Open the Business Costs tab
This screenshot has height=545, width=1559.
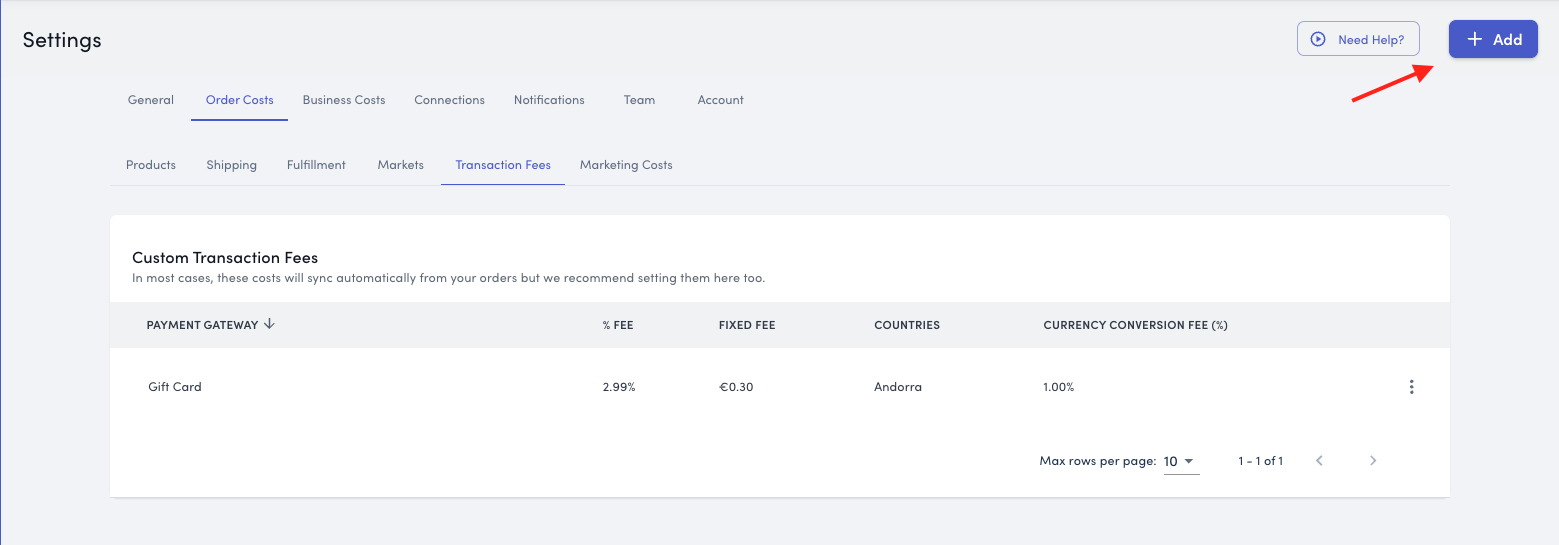(x=344, y=100)
